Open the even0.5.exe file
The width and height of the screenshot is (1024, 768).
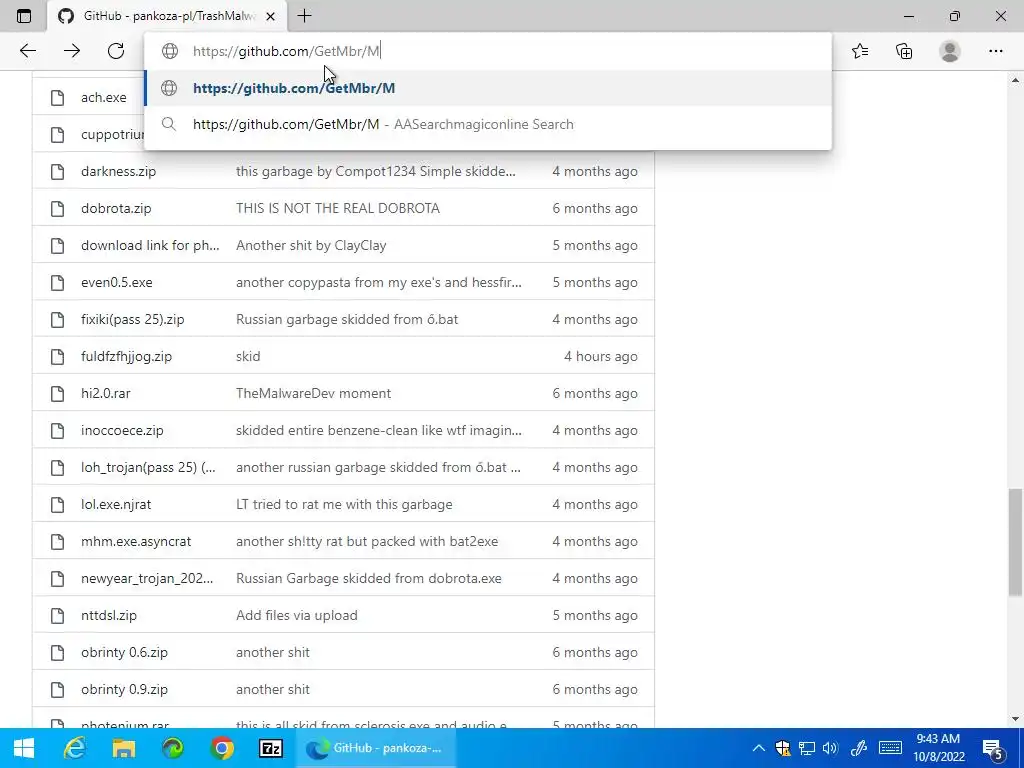coord(116,282)
